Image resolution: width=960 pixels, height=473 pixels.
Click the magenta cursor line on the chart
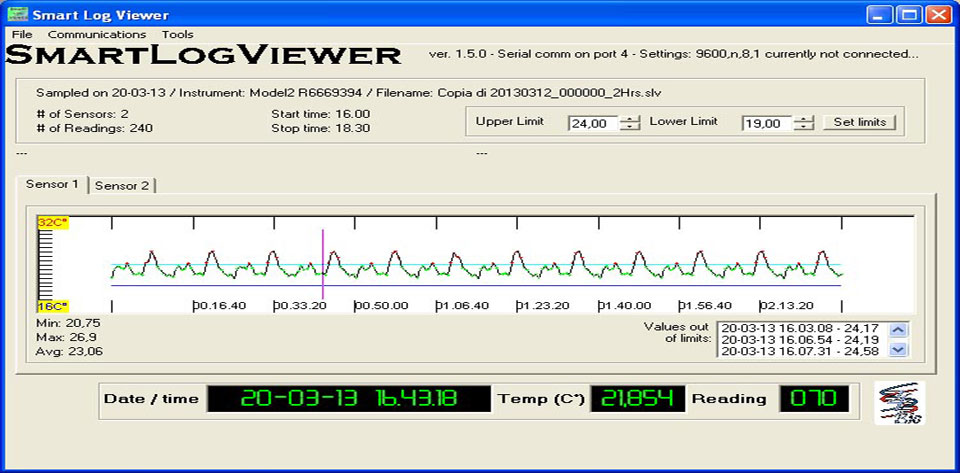(x=323, y=263)
